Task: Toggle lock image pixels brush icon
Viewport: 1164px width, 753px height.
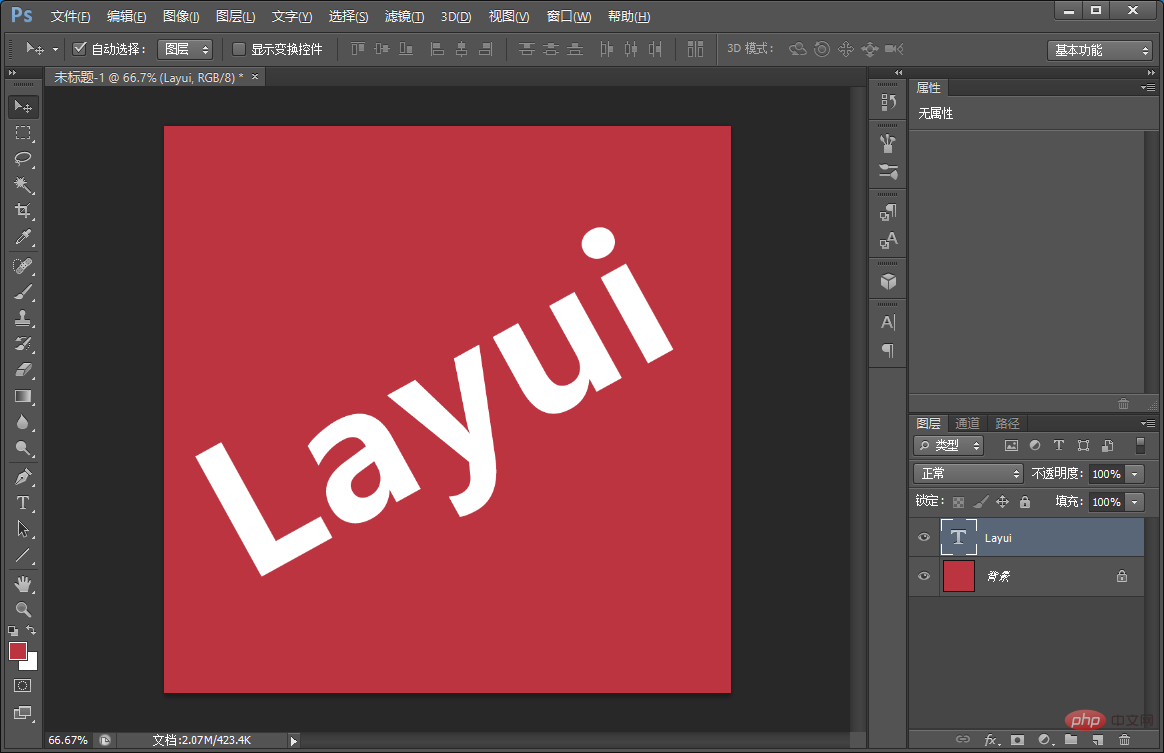Action: coord(981,502)
